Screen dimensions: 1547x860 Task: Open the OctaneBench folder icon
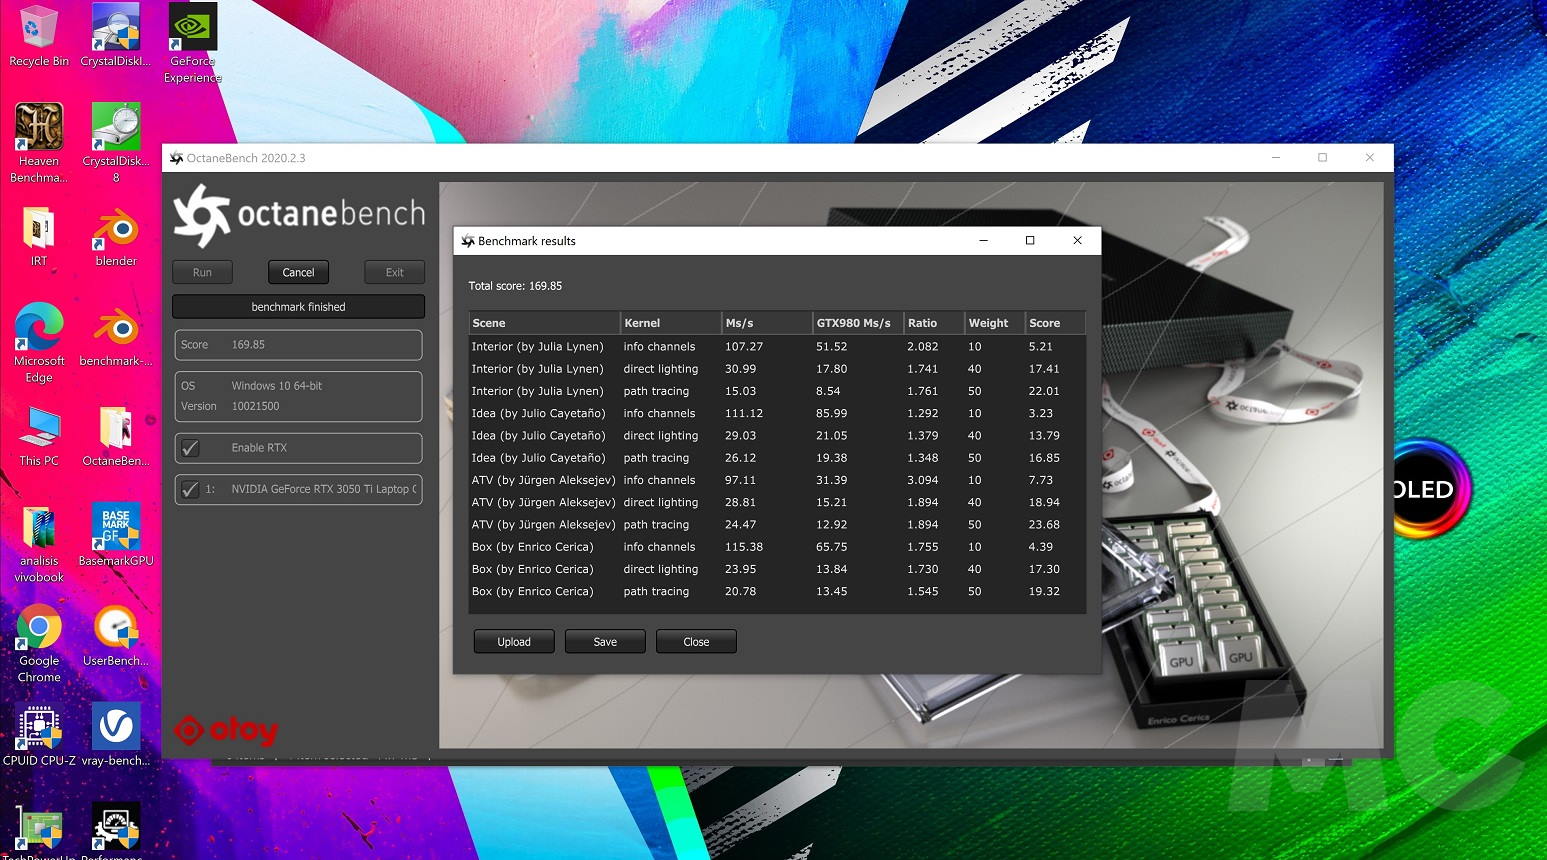click(x=116, y=429)
